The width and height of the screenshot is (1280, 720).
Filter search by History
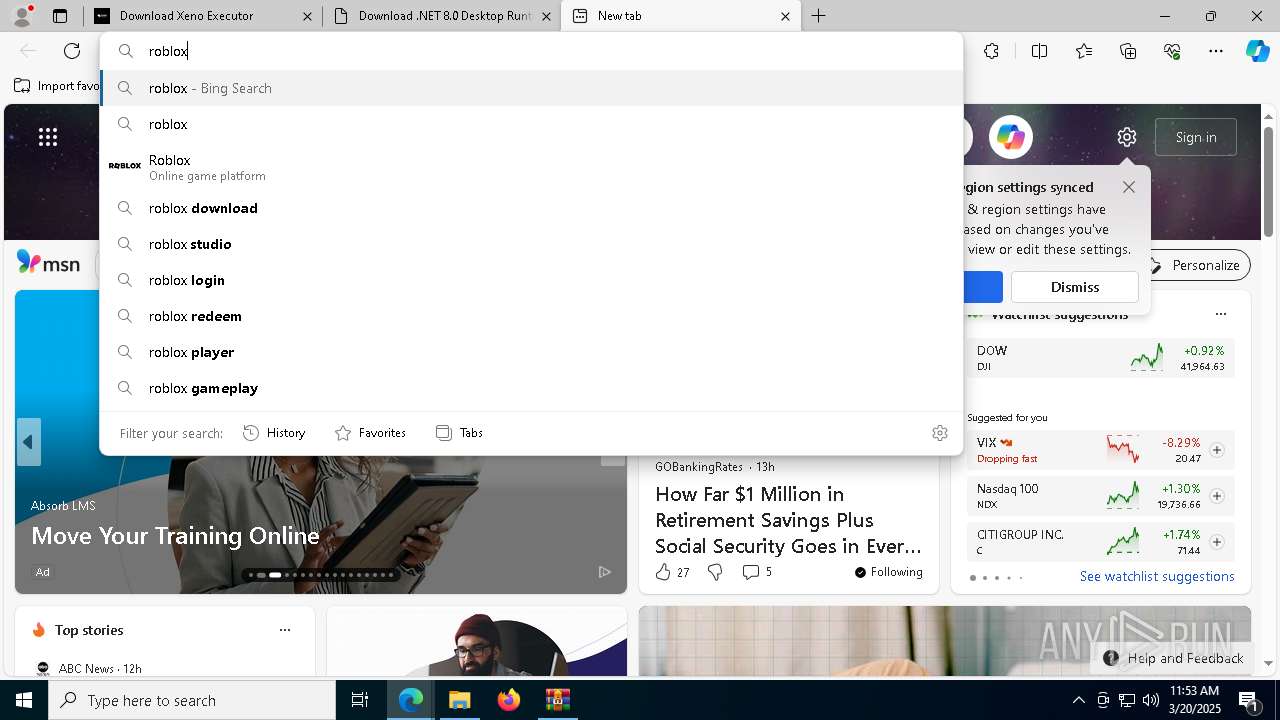pyautogui.click(x=274, y=433)
